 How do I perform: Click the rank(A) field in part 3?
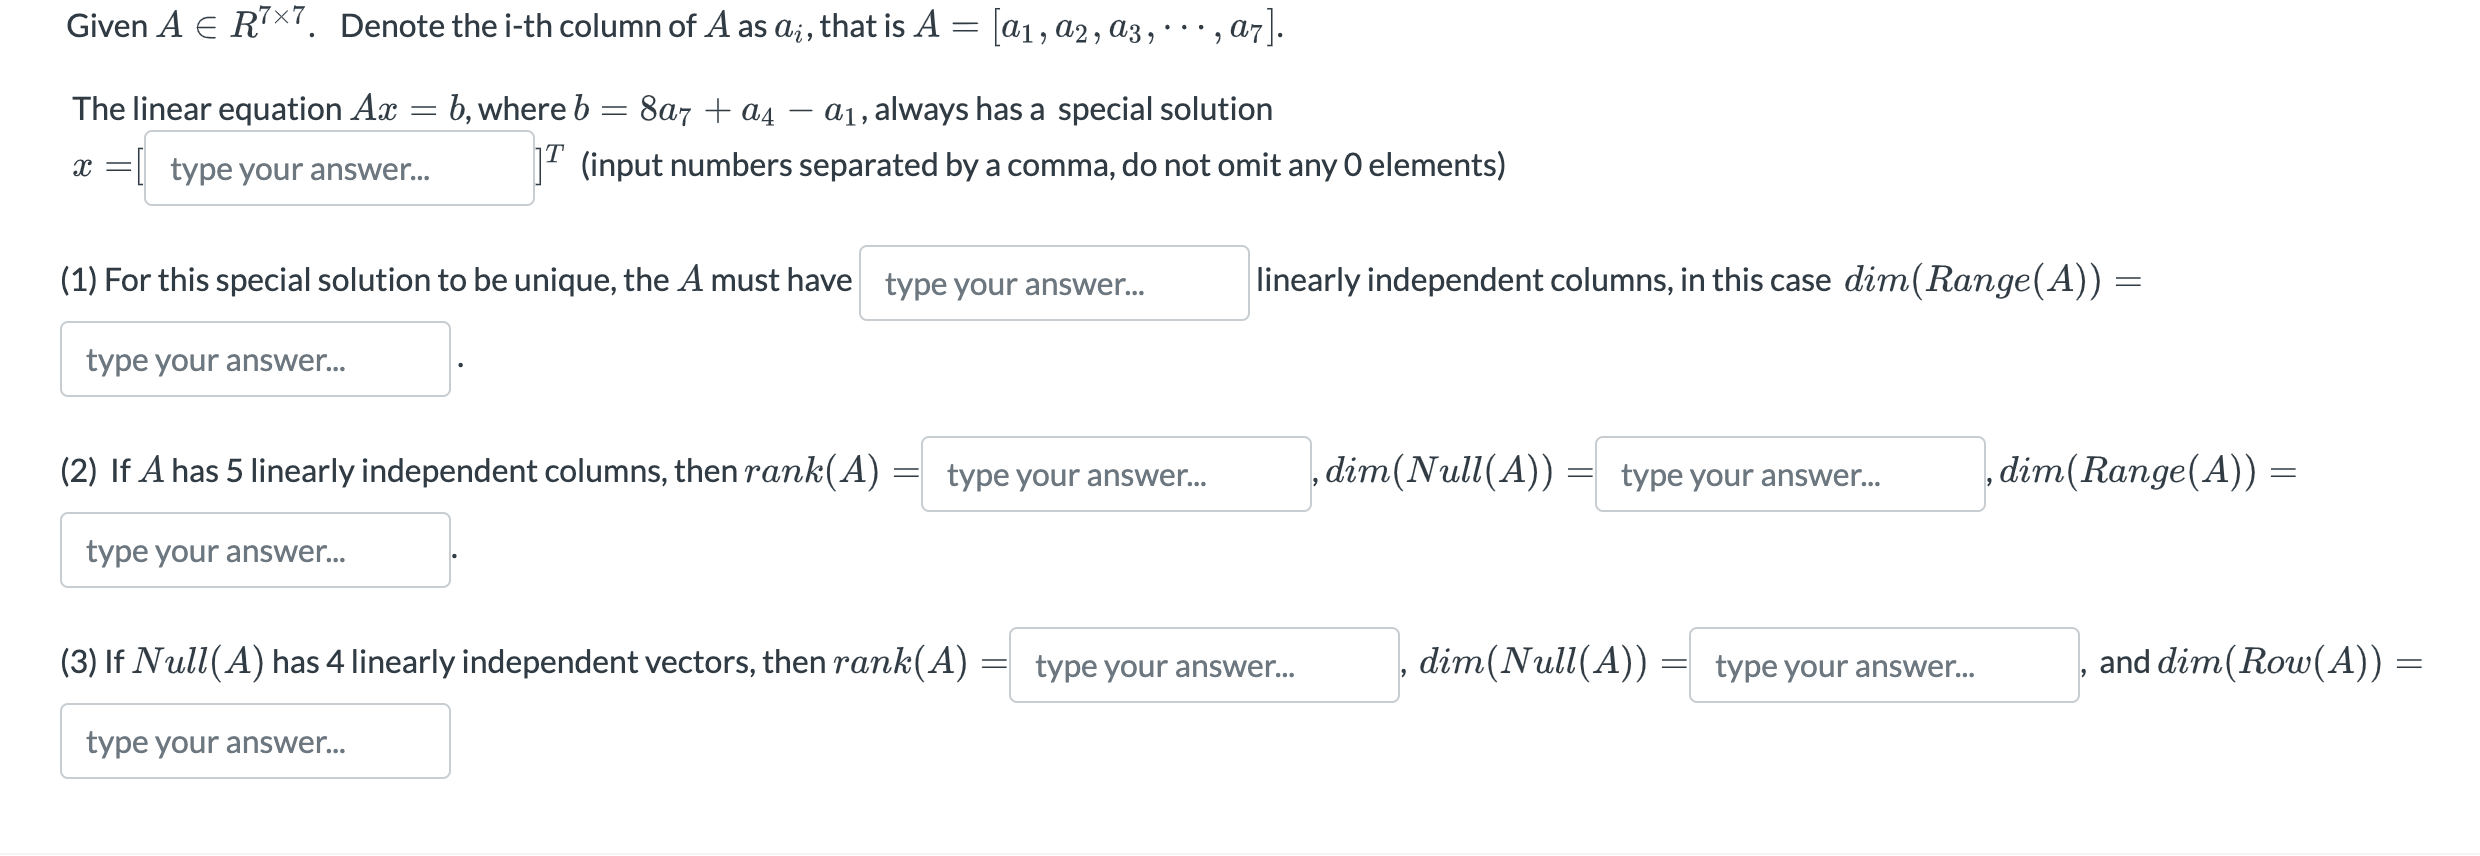[x=1203, y=666]
